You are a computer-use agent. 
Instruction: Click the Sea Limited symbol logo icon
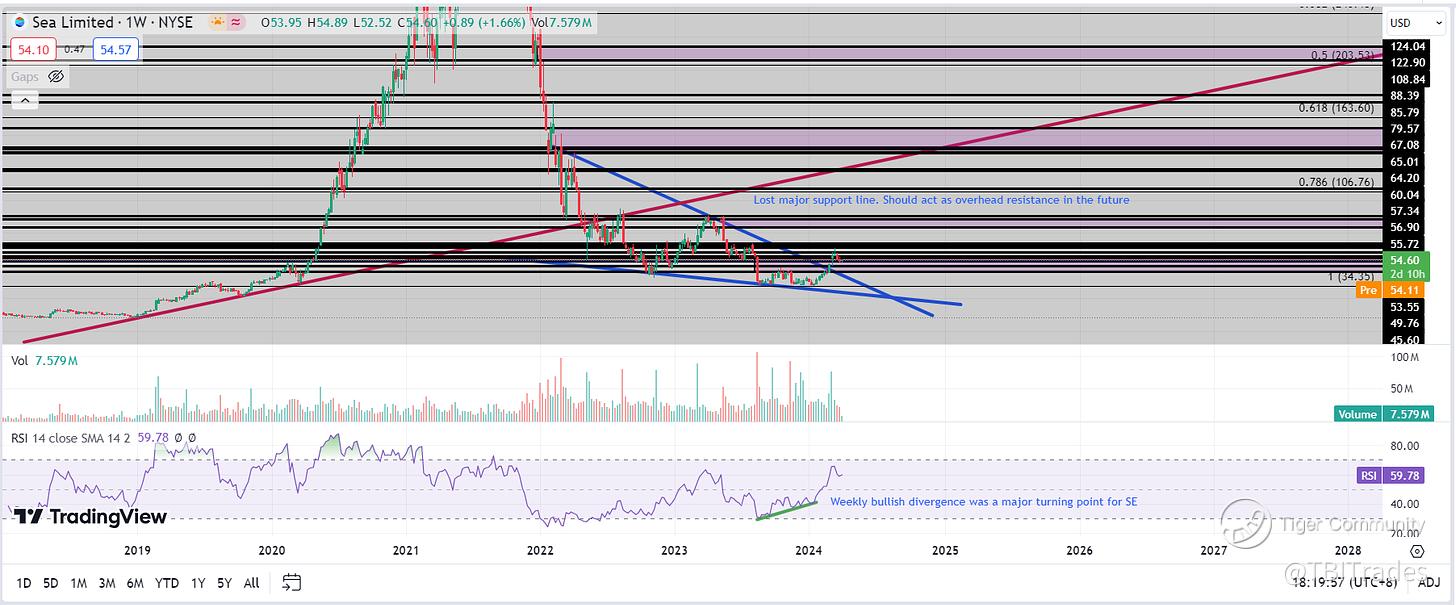tap(19, 21)
